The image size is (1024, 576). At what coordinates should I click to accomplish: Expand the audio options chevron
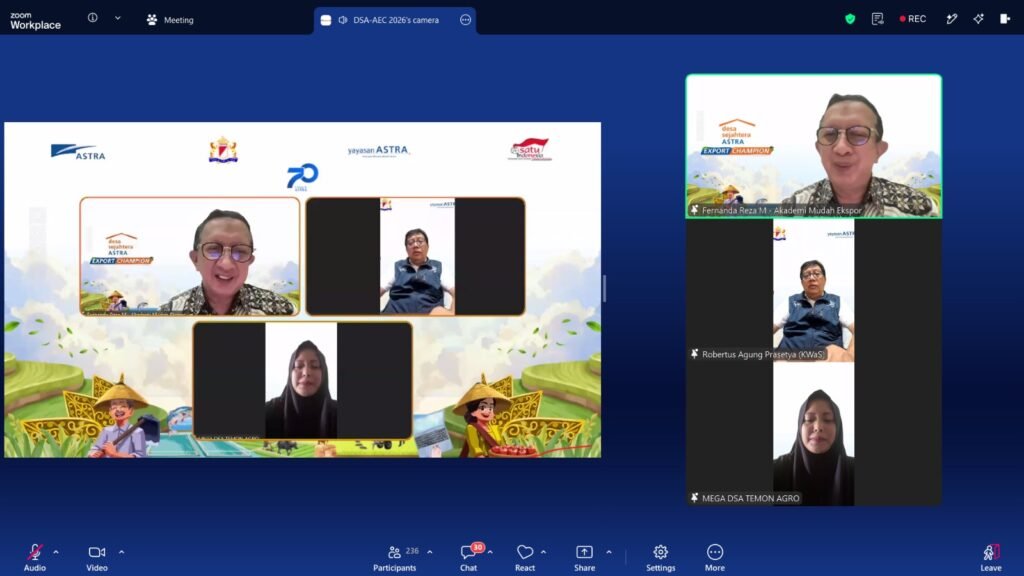tap(56, 552)
